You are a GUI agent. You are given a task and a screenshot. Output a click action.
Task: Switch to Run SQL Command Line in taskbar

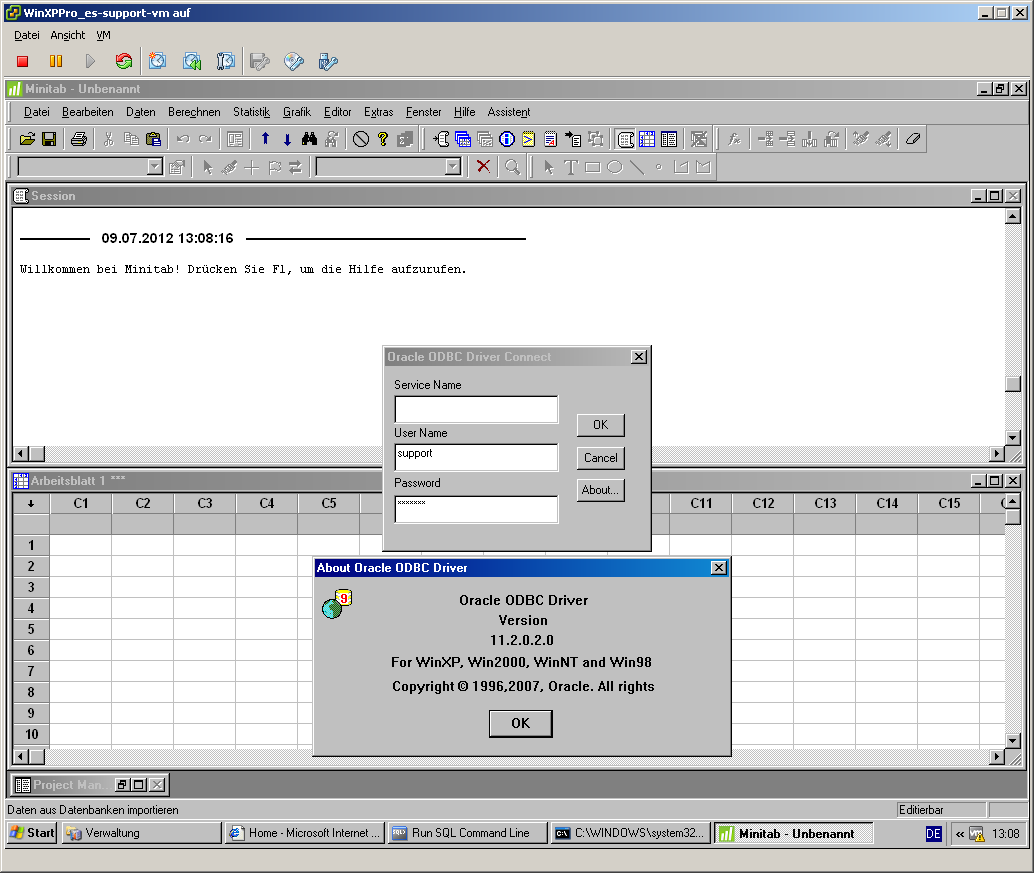click(468, 833)
